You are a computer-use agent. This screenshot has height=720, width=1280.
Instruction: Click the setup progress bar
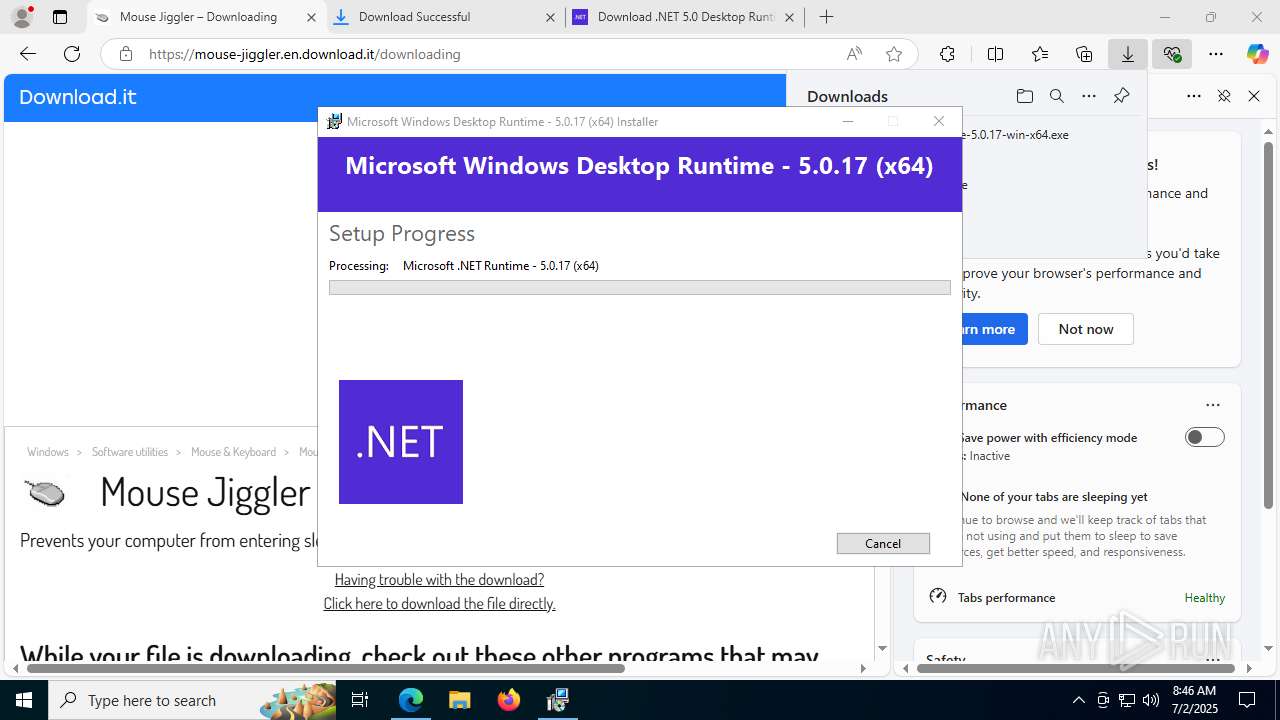(x=639, y=287)
